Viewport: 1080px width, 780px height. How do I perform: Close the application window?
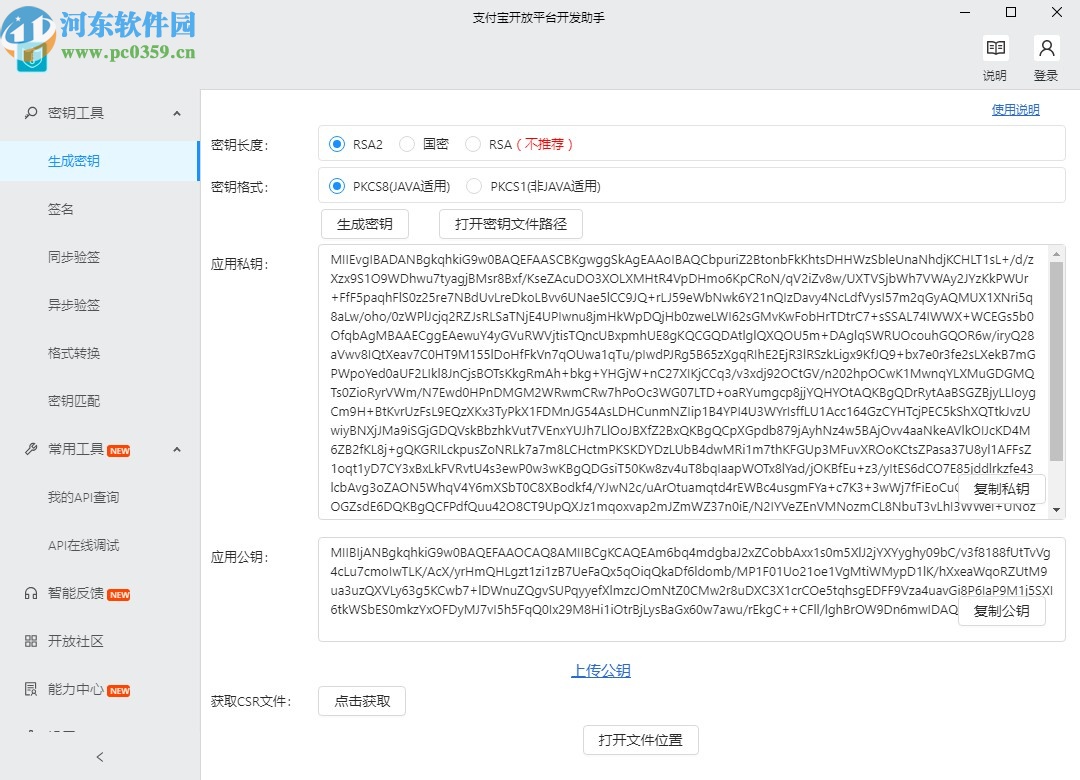(1057, 12)
